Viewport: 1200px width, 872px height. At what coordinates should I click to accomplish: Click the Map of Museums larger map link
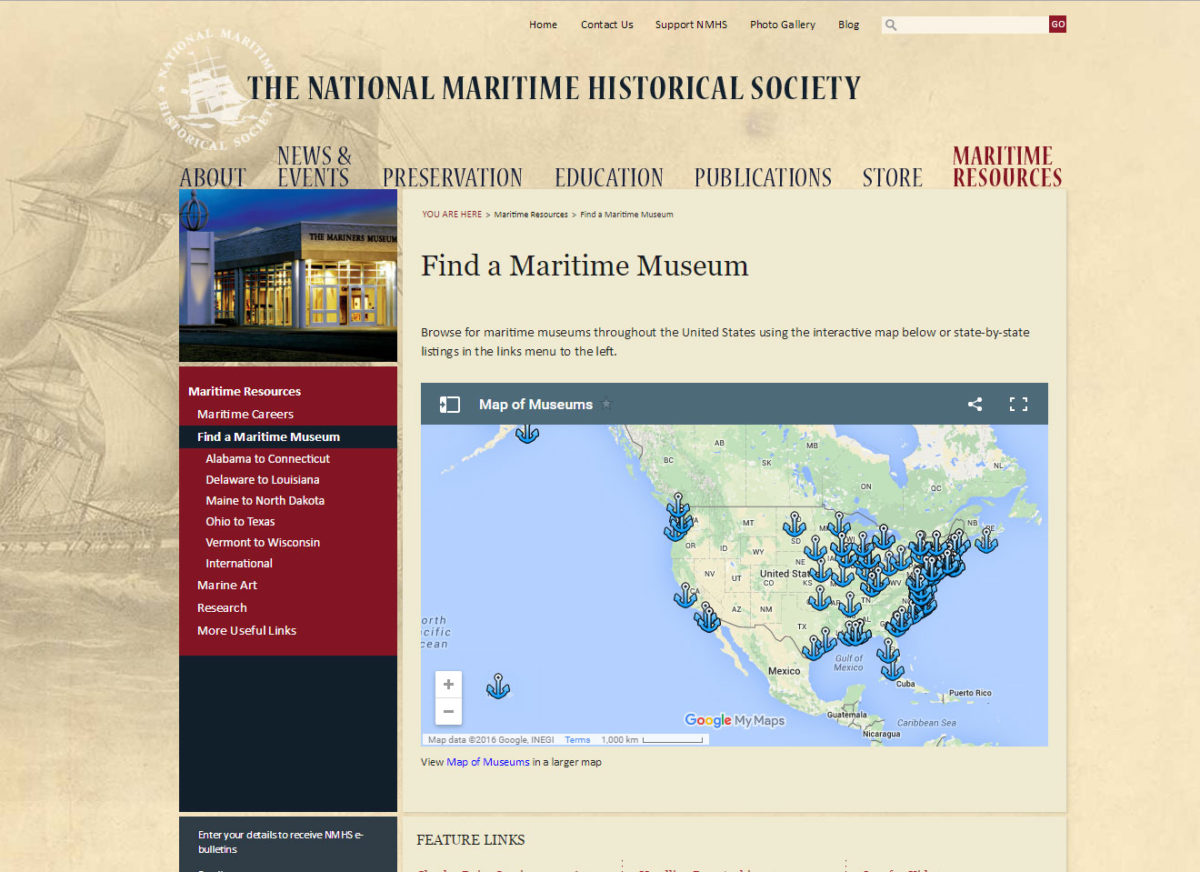point(488,762)
